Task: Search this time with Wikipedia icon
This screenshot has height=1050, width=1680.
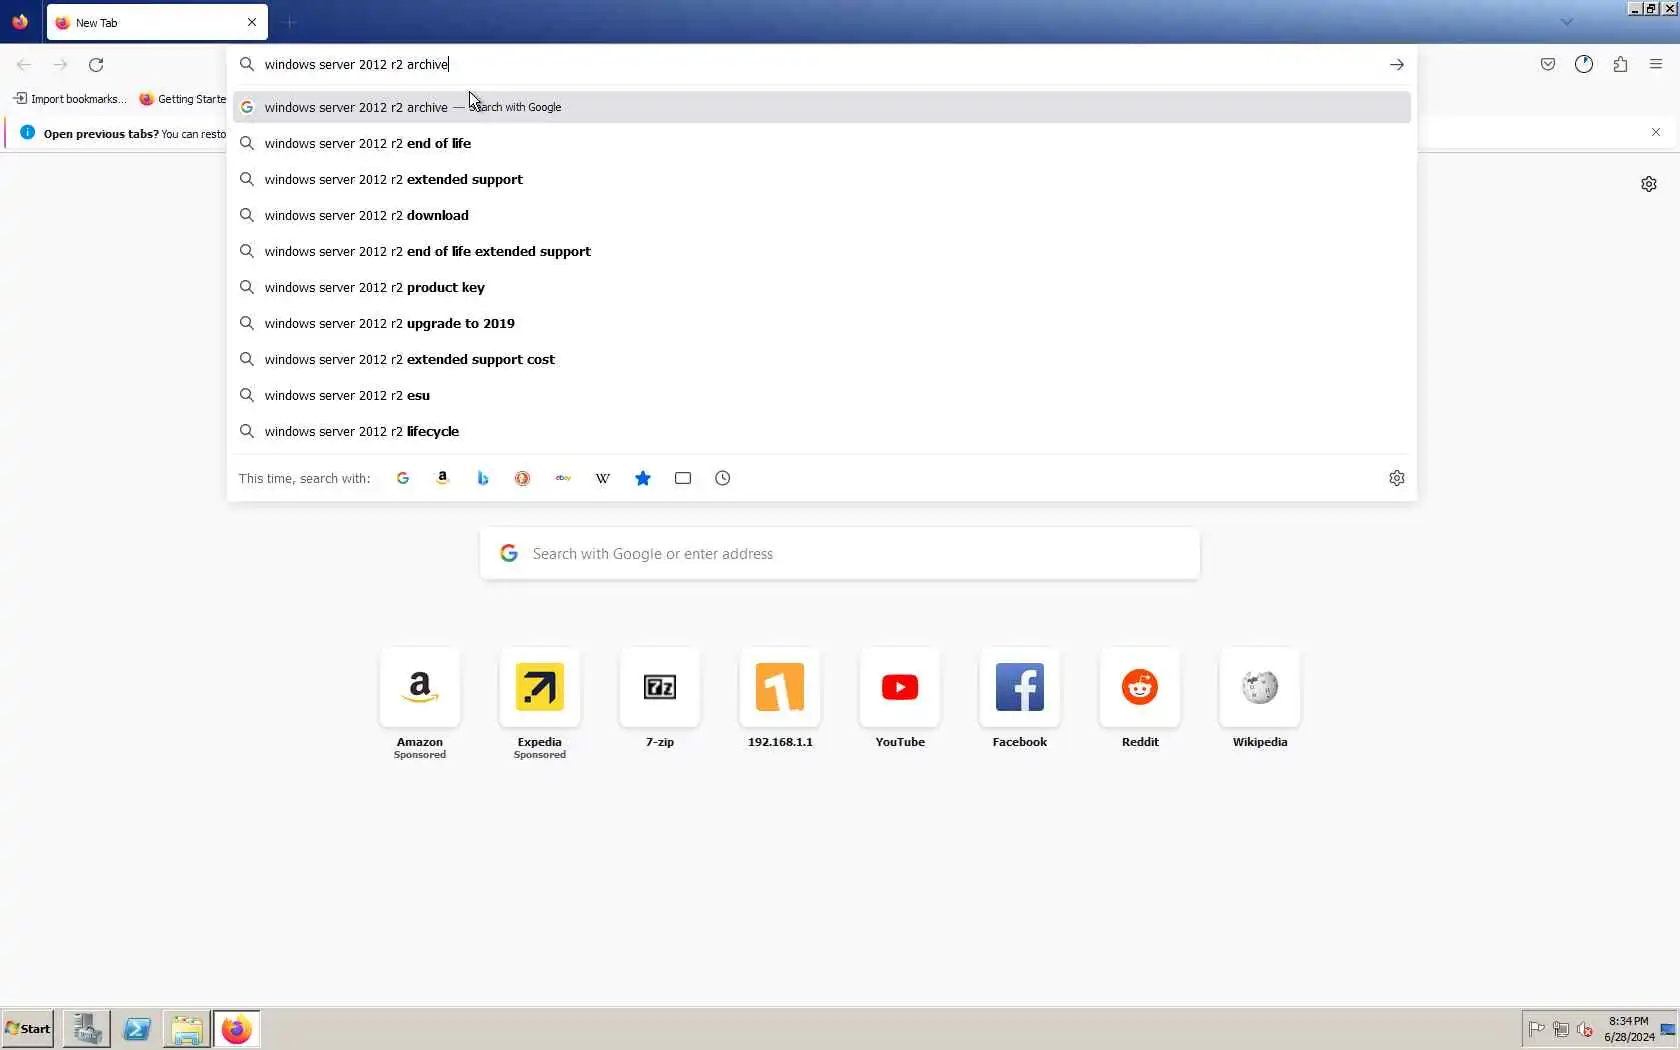Action: [x=603, y=478]
